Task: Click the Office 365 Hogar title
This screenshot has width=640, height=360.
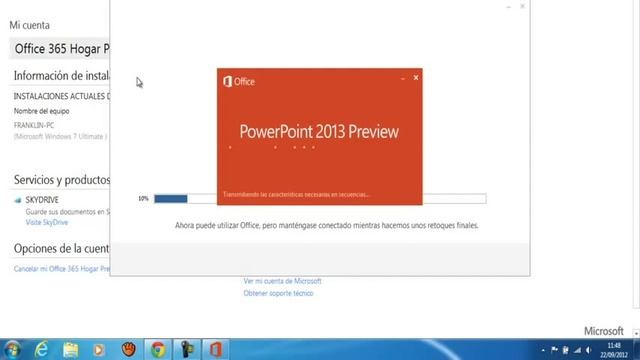Action: tap(62, 49)
